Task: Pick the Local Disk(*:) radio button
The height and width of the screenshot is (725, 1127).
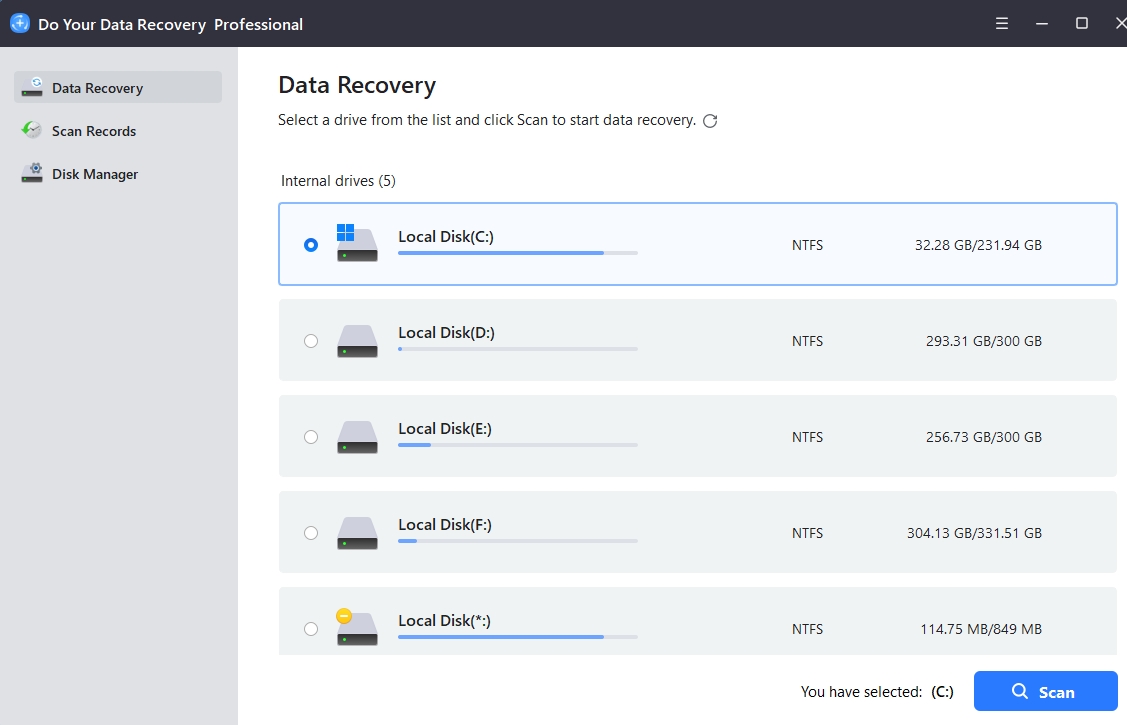Action: 311,629
